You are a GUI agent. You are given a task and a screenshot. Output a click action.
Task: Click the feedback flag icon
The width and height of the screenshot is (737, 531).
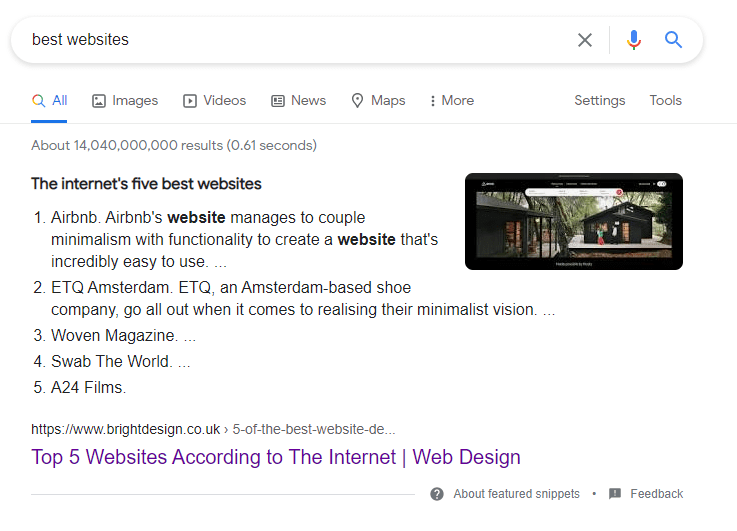pos(615,493)
